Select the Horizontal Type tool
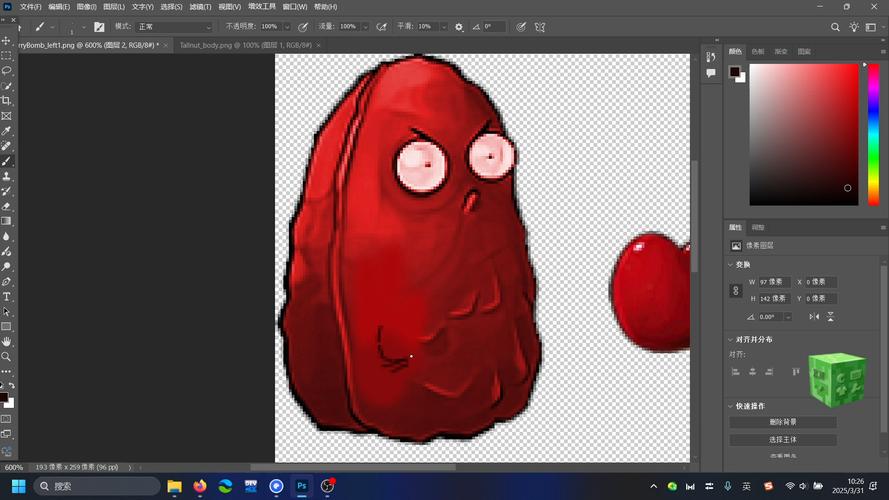The height and width of the screenshot is (500, 889). (6, 296)
